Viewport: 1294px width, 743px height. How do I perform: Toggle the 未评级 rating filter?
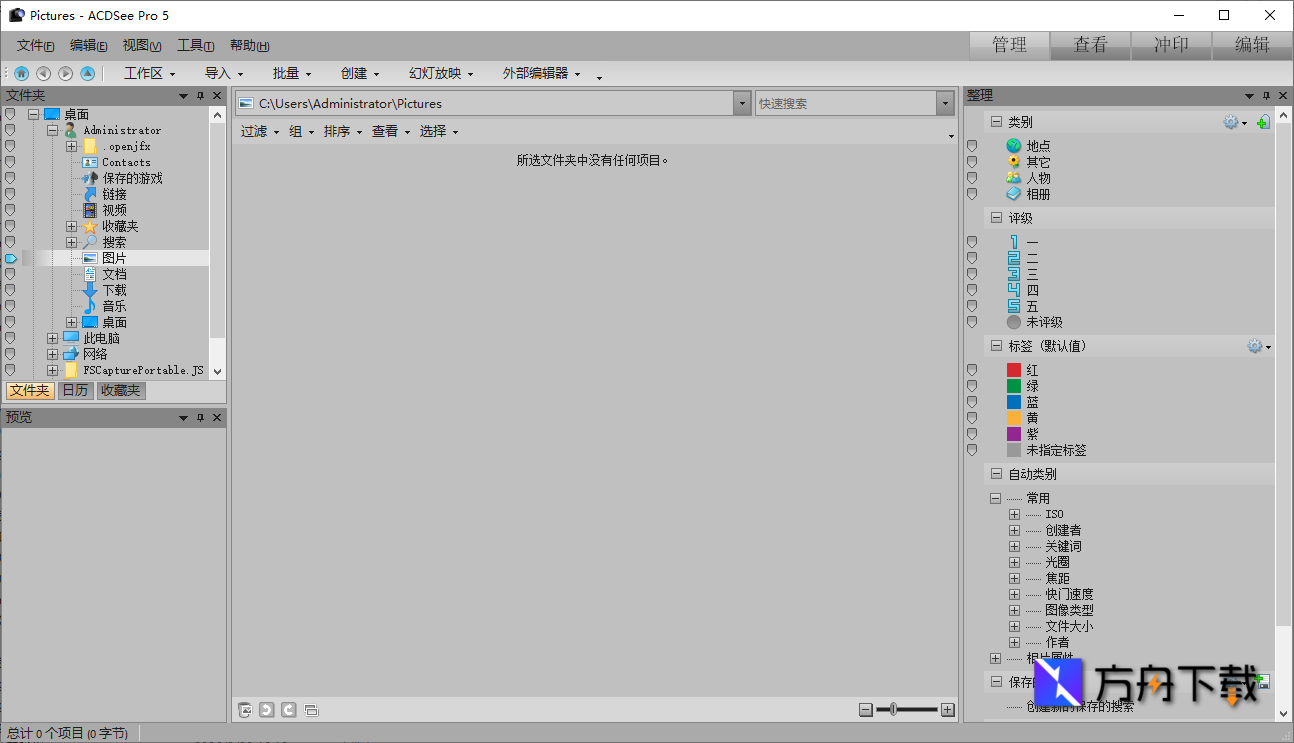tap(971, 321)
